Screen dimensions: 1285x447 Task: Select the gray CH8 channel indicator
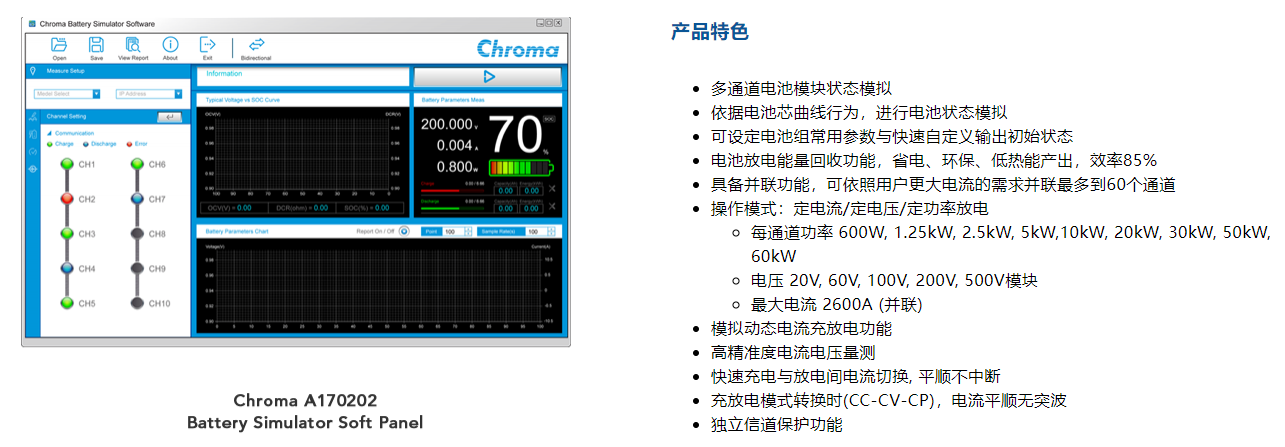coord(137,234)
